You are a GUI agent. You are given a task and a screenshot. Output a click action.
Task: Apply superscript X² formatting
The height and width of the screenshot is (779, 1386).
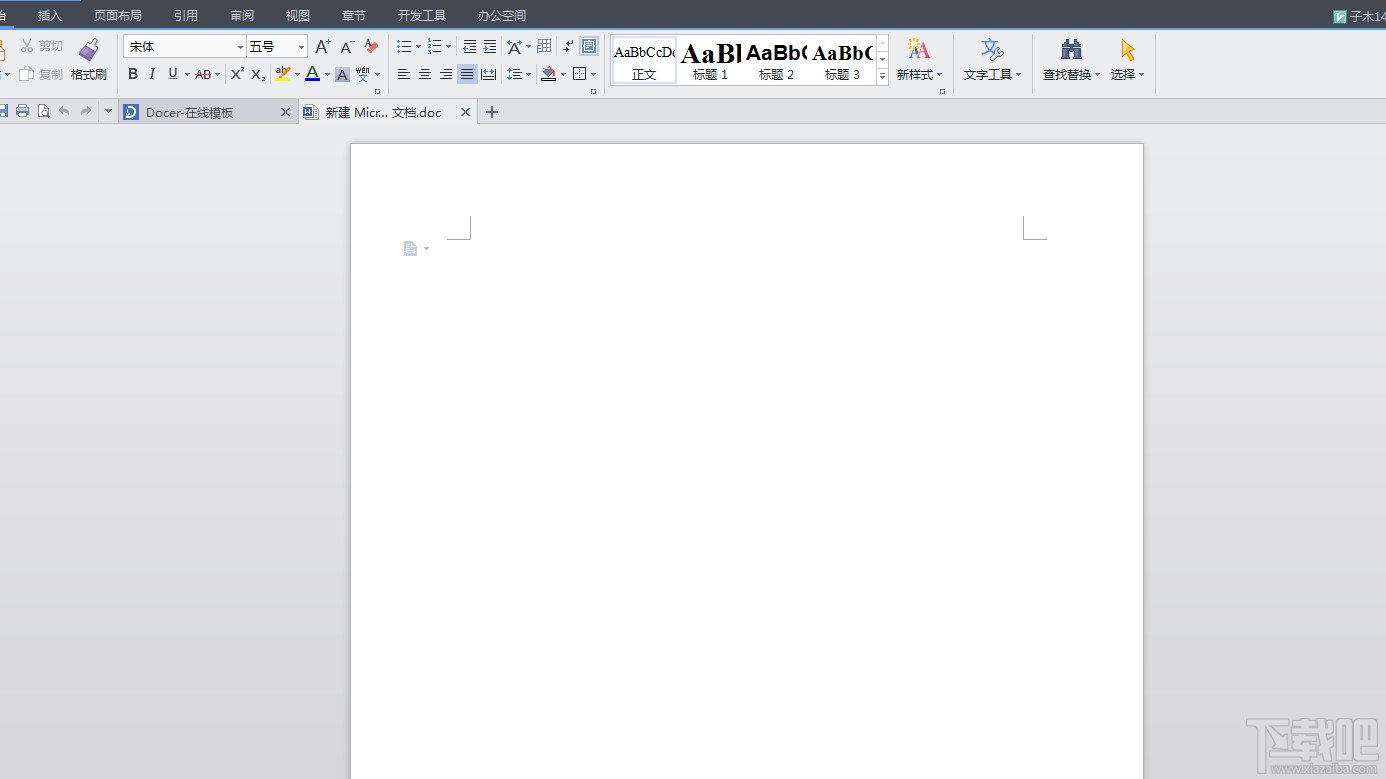point(237,74)
